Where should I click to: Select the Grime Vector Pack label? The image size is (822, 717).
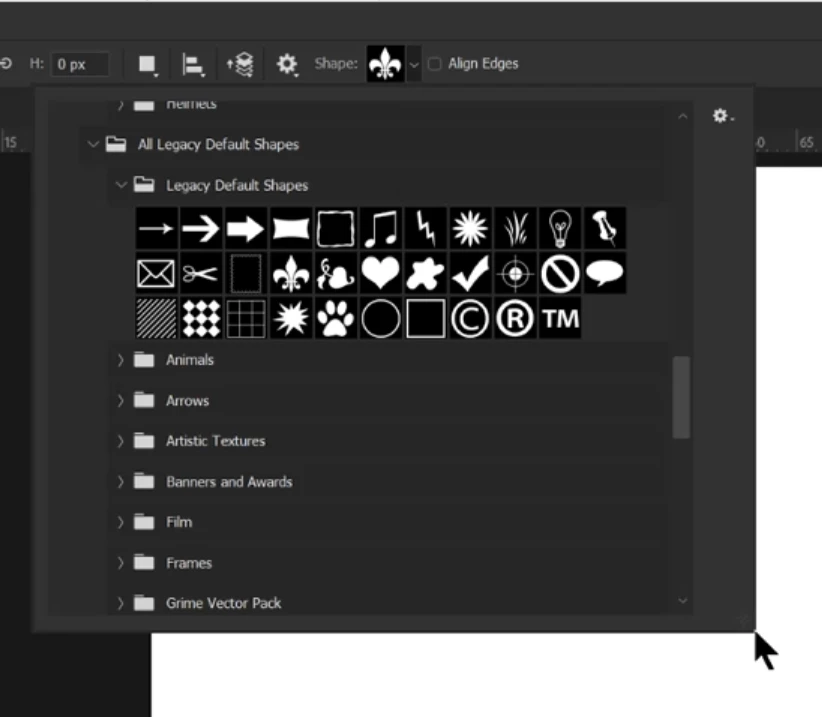coord(223,603)
